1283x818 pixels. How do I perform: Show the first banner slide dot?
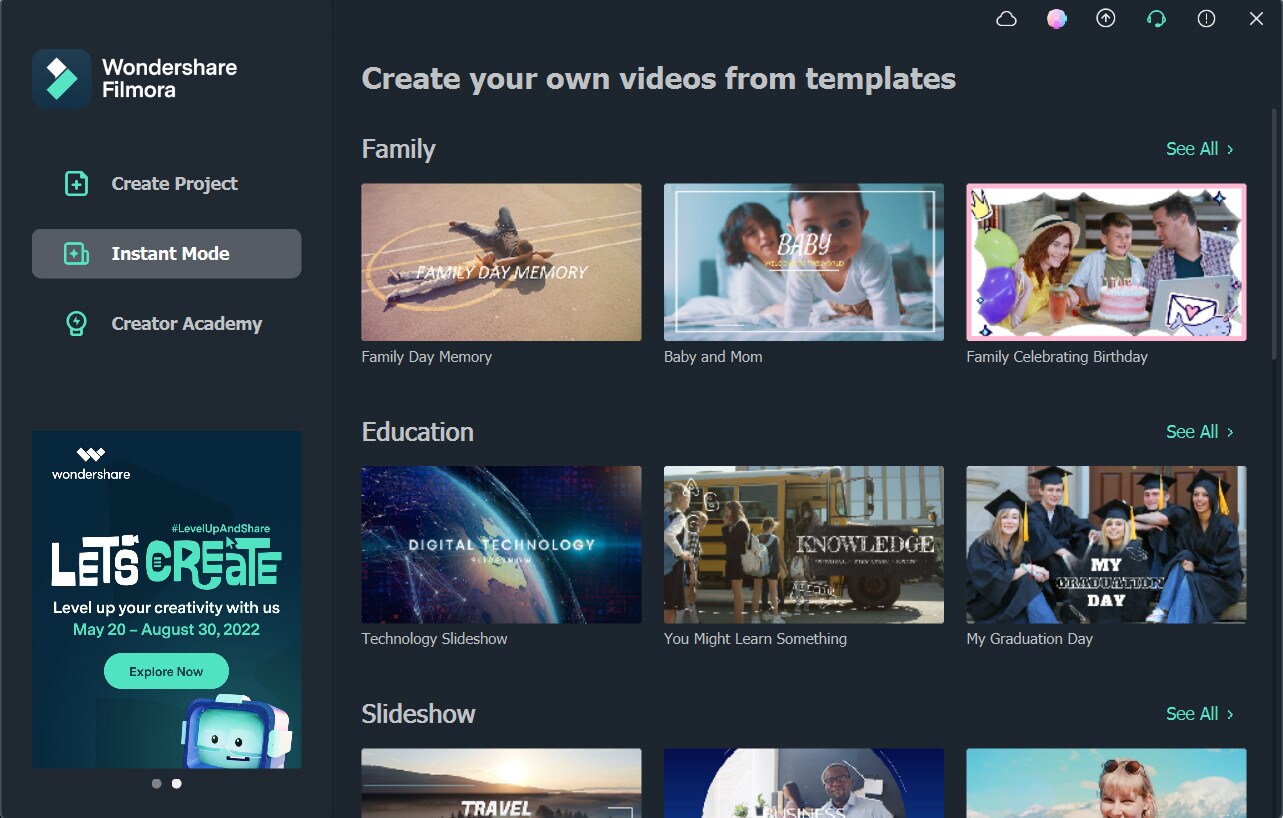tap(156, 784)
